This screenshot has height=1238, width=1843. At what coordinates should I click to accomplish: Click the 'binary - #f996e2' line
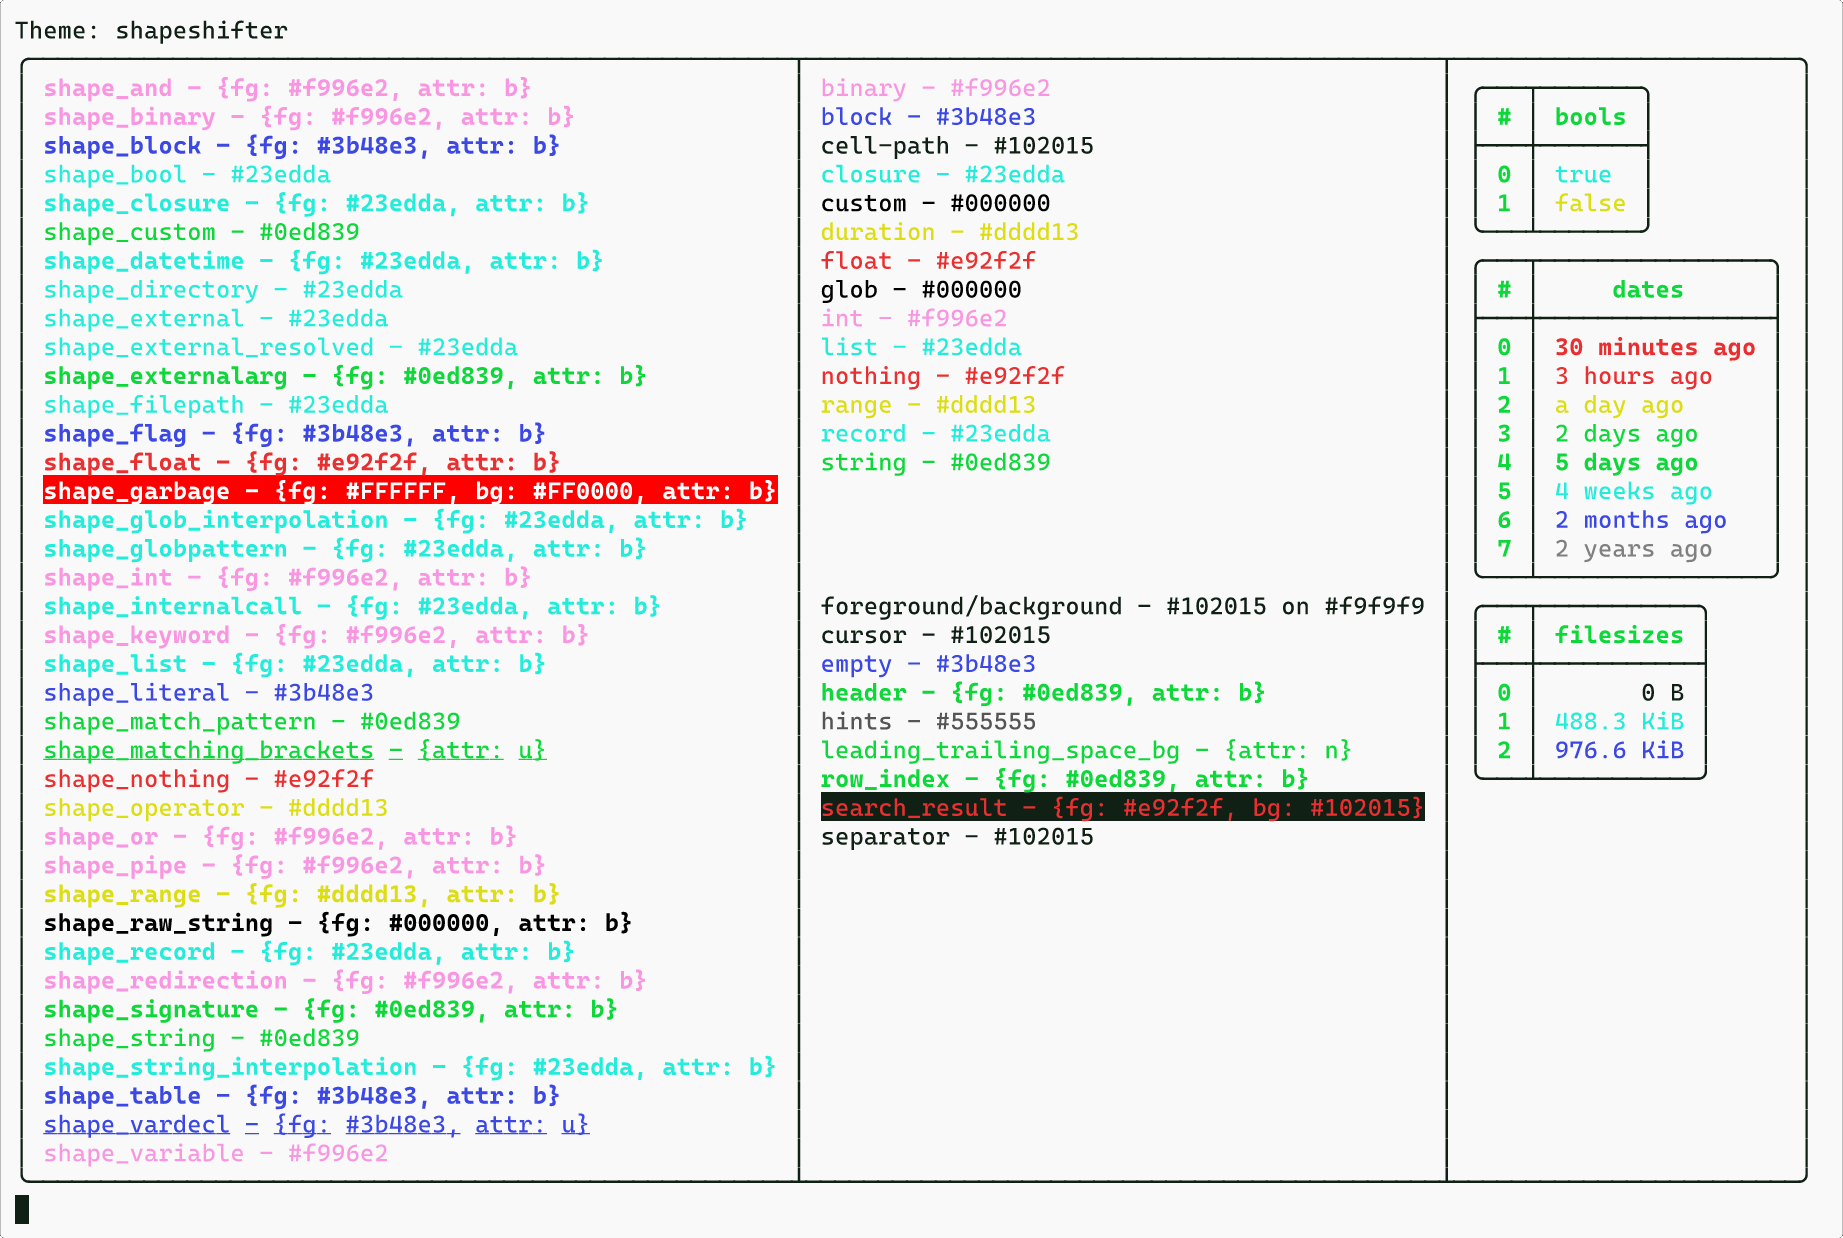coord(935,88)
